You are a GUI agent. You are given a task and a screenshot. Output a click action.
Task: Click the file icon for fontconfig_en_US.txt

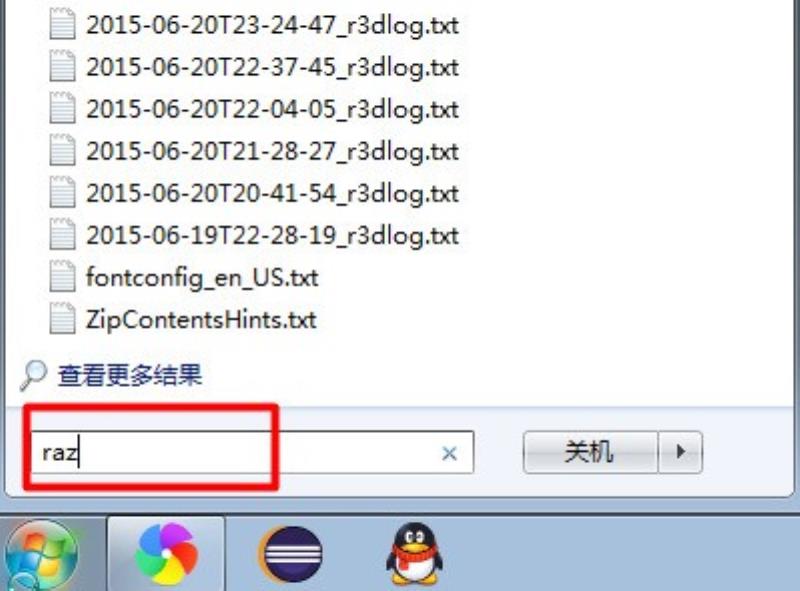[62, 277]
